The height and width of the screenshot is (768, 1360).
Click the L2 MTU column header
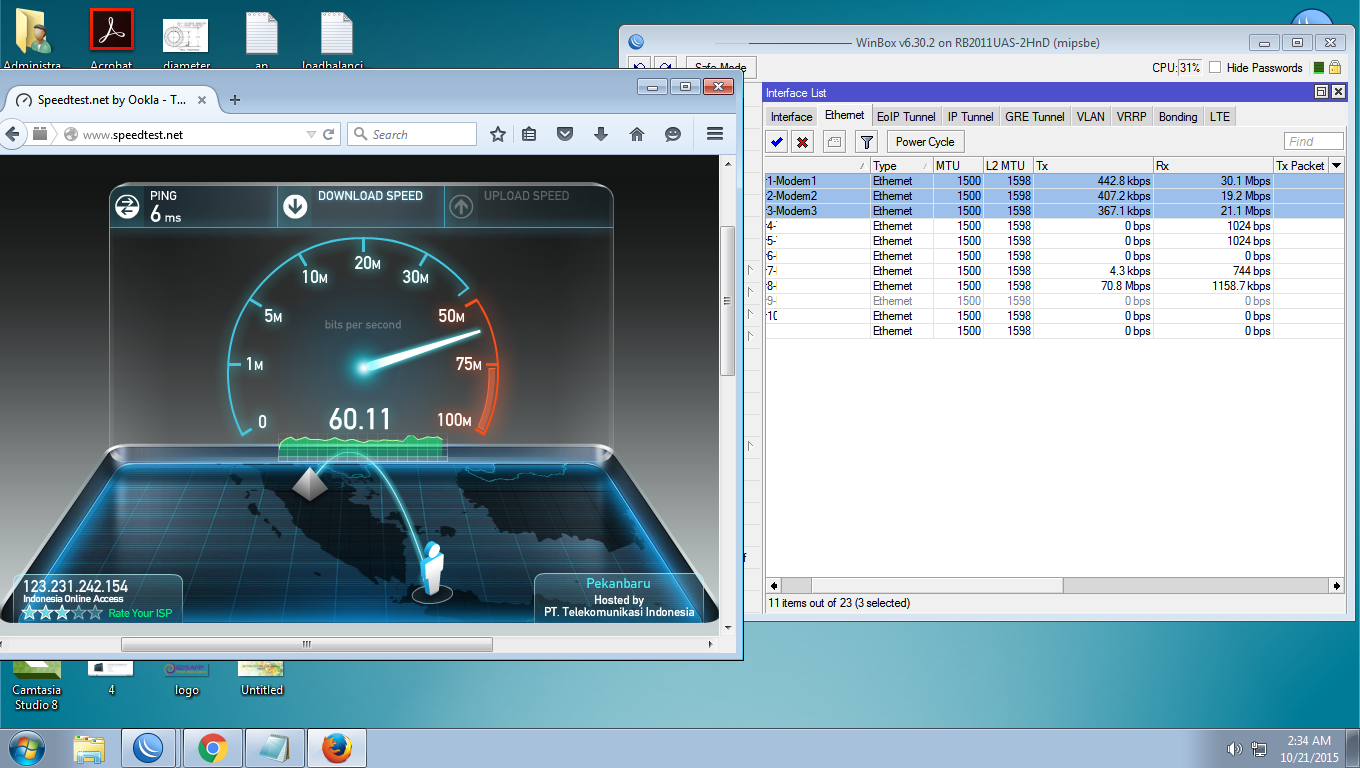(1008, 165)
